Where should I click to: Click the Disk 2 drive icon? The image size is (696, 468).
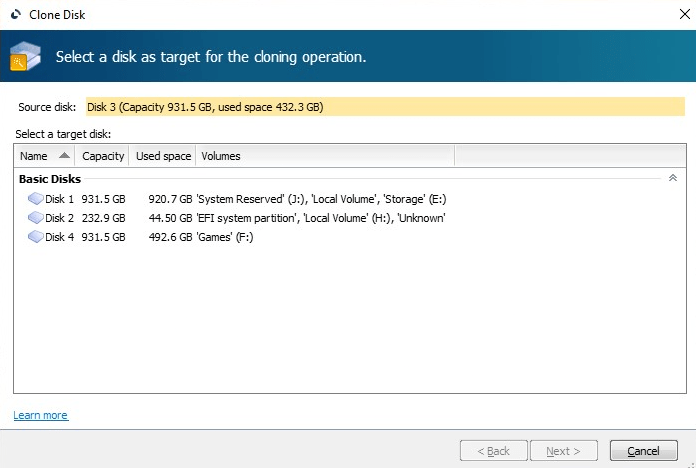[x=36, y=218]
